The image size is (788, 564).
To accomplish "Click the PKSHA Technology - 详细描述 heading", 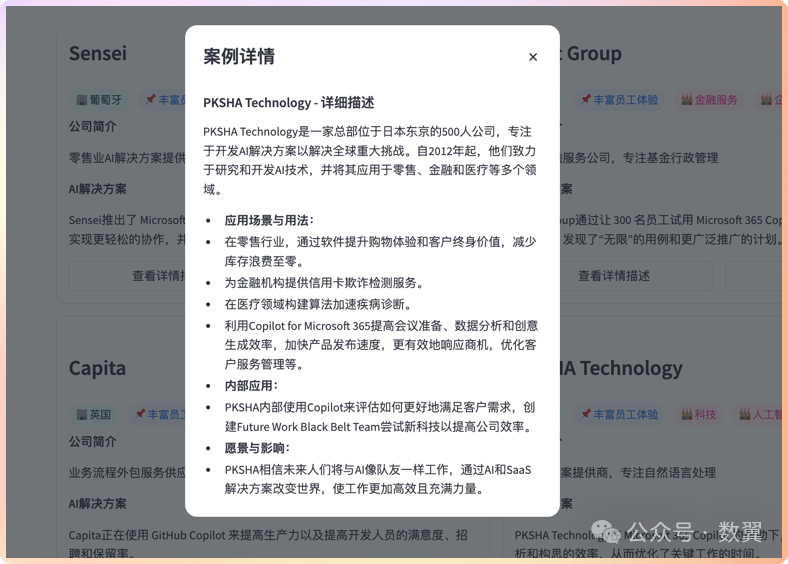I will (x=288, y=103).
